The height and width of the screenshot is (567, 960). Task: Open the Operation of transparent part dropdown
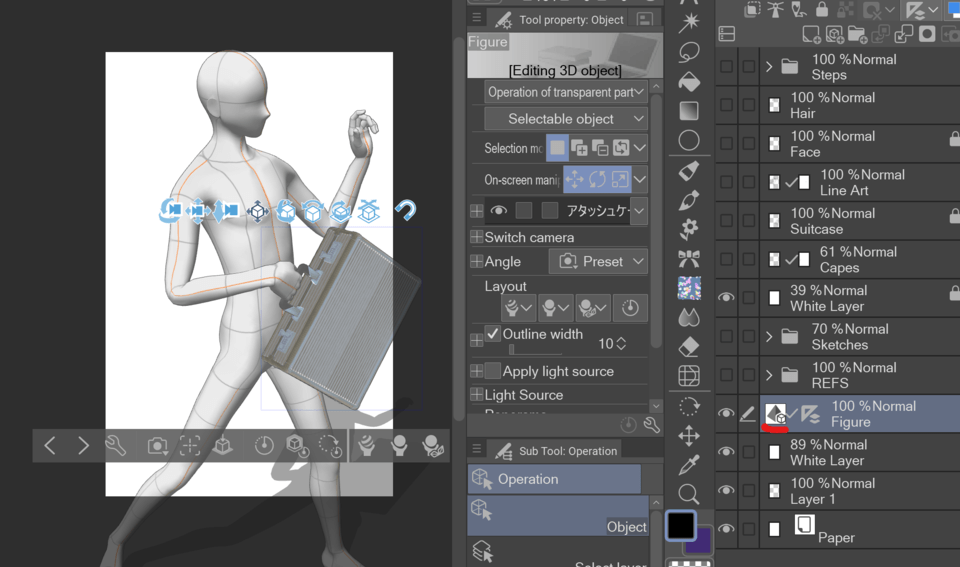566,92
